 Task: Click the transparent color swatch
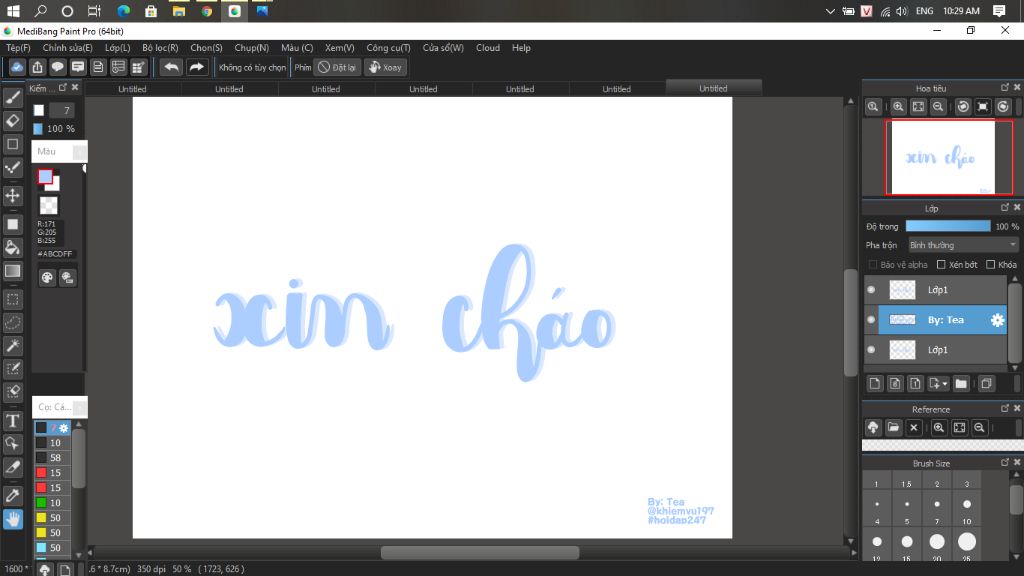click(x=48, y=206)
